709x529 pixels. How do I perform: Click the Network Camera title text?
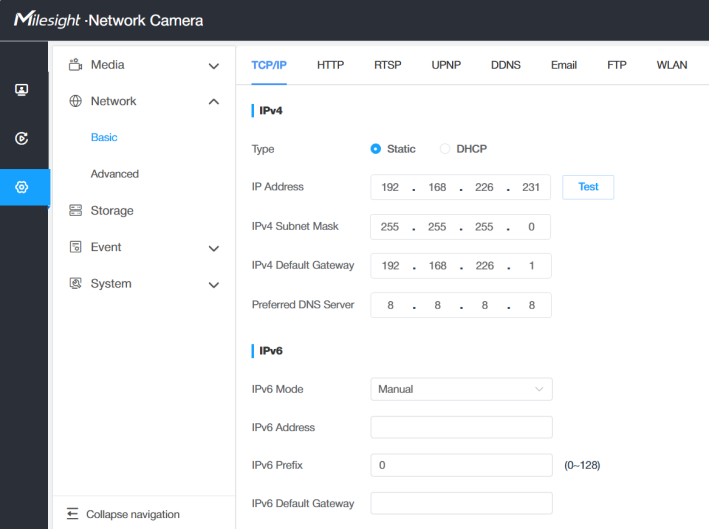146,20
